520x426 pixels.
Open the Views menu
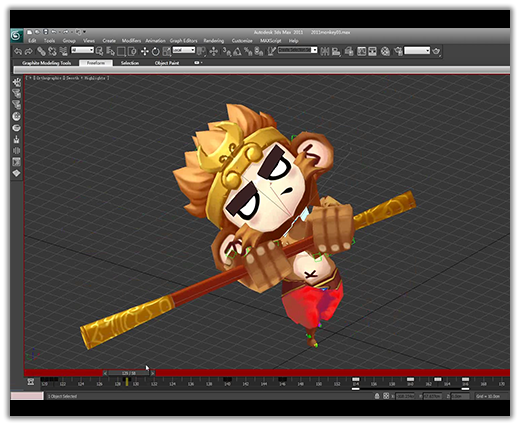[x=89, y=41]
